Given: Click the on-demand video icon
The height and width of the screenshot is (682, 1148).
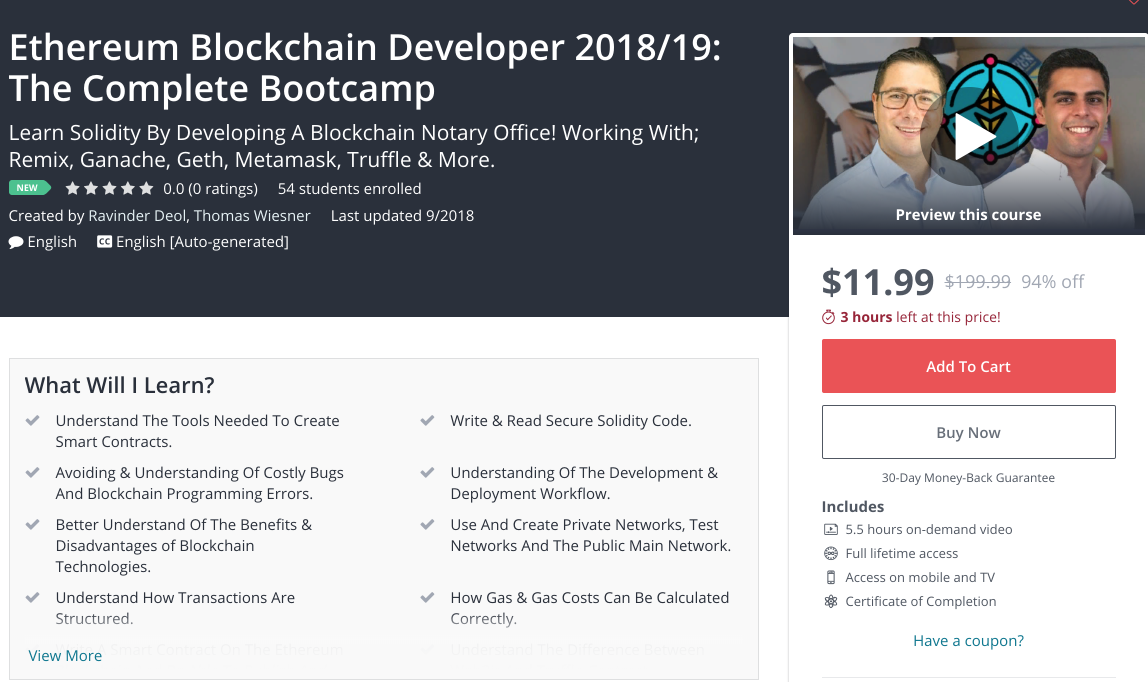Looking at the screenshot, I should pyautogui.click(x=830, y=530).
